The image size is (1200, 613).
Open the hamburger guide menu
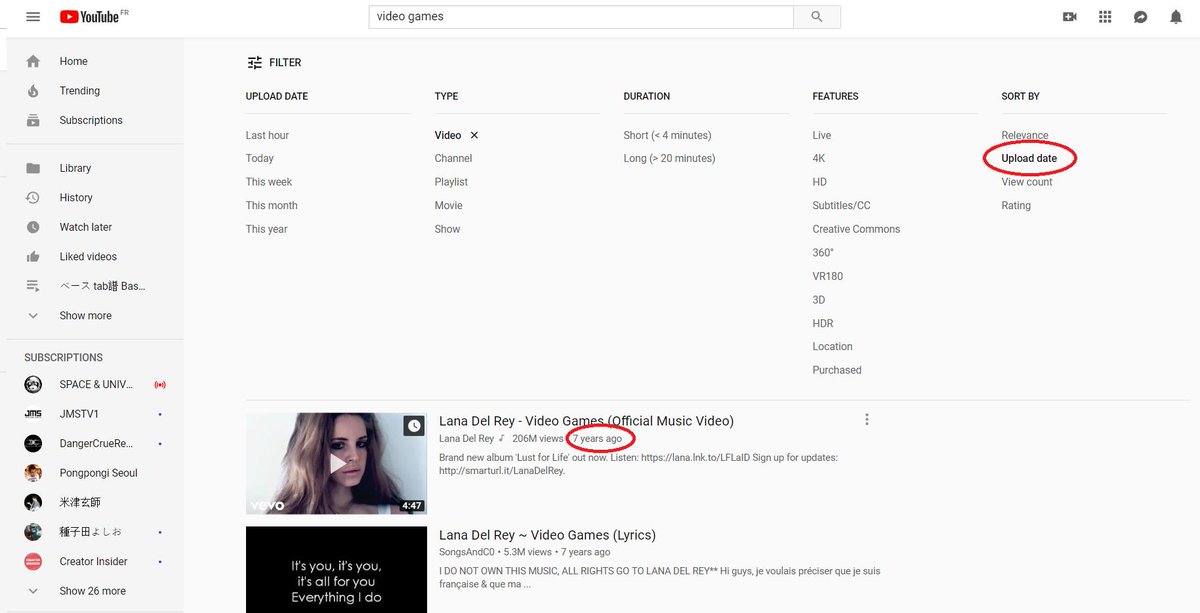point(33,17)
